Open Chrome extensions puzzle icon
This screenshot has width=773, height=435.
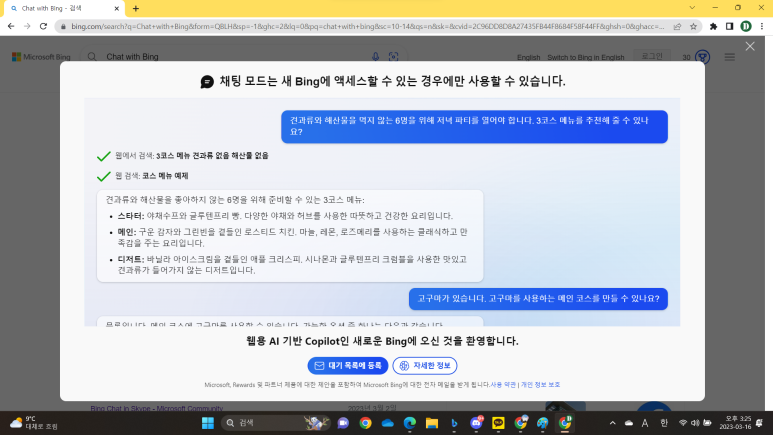click(713, 26)
